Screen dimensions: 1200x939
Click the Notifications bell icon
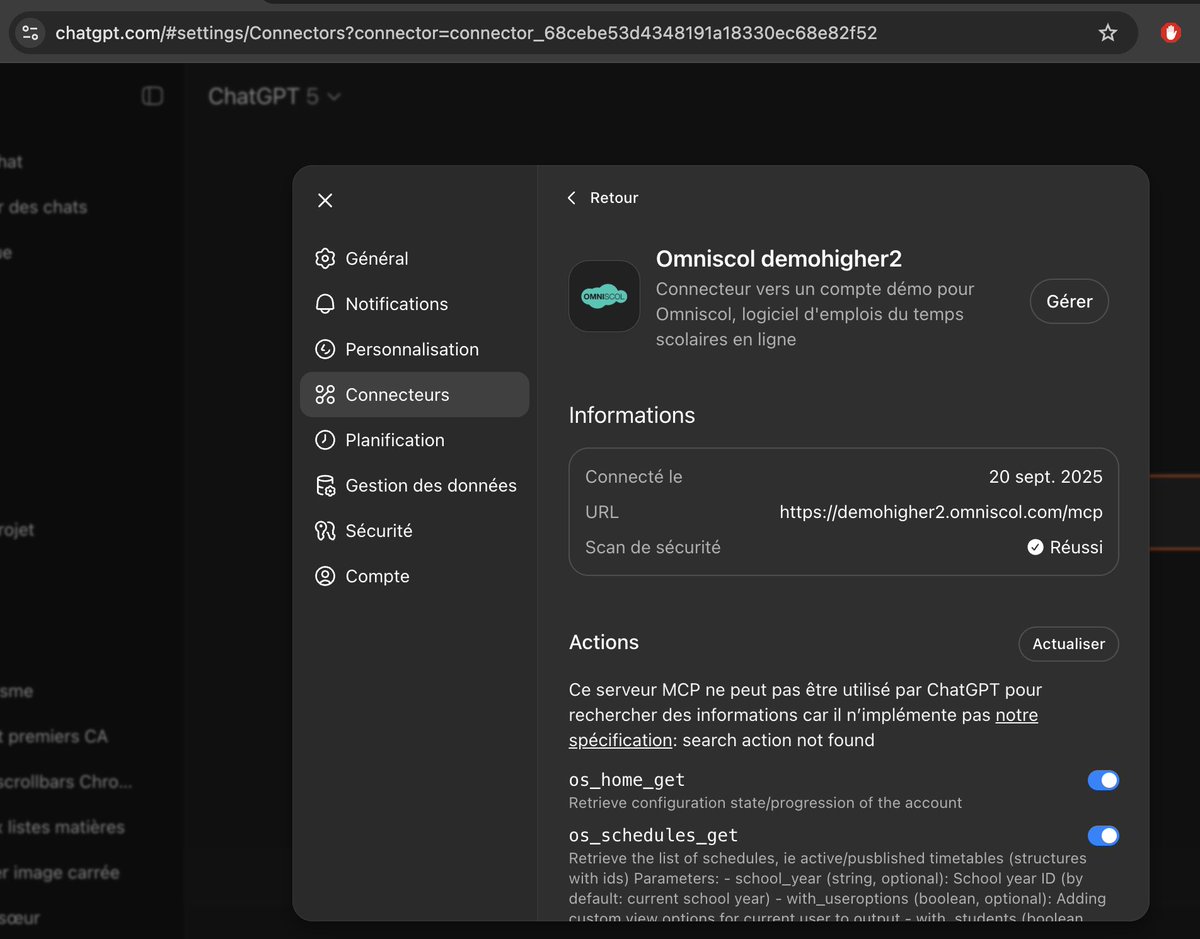[325, 304]
